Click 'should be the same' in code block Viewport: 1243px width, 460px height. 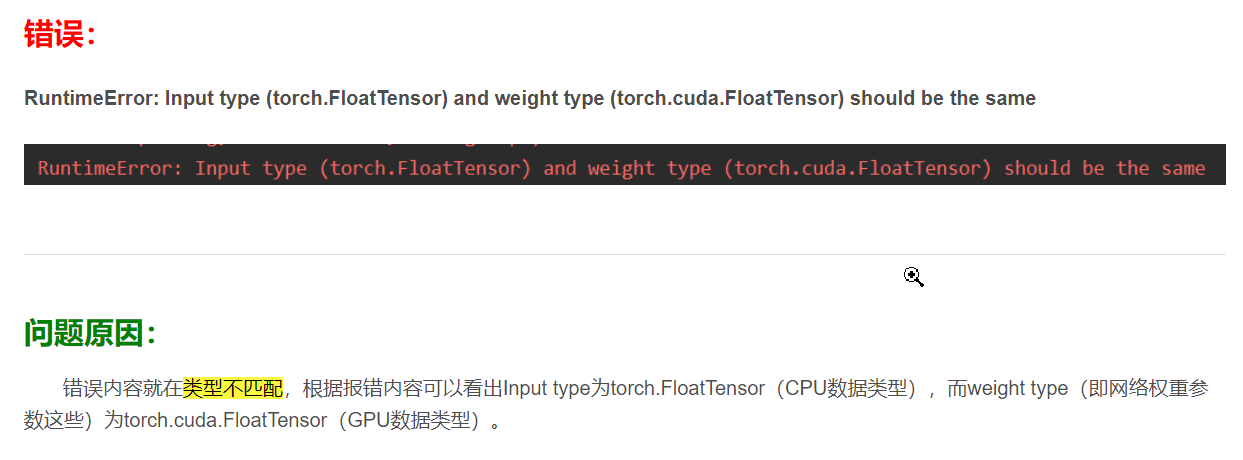(x=1104, y=168)
